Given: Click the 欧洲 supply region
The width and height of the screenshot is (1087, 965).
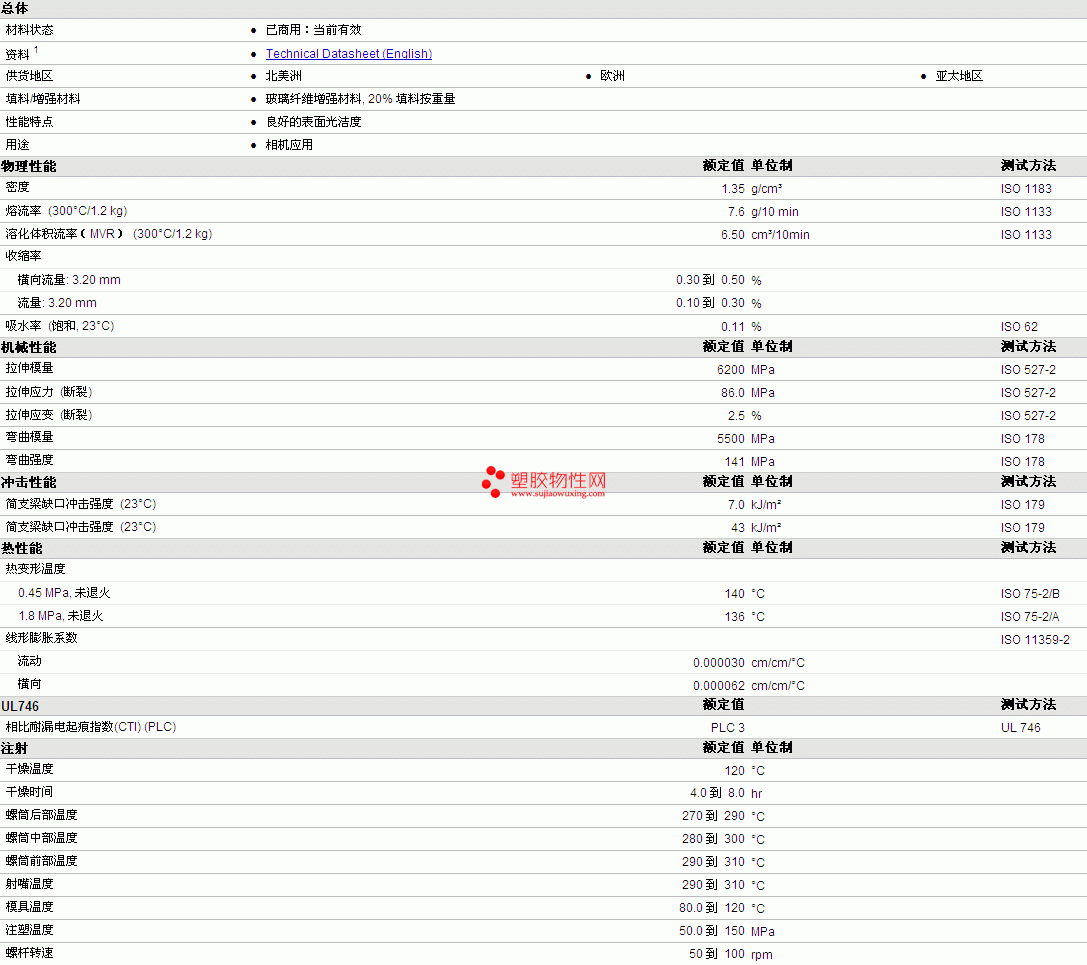Looking at the screenshot, I should click(x=612, y=76).
